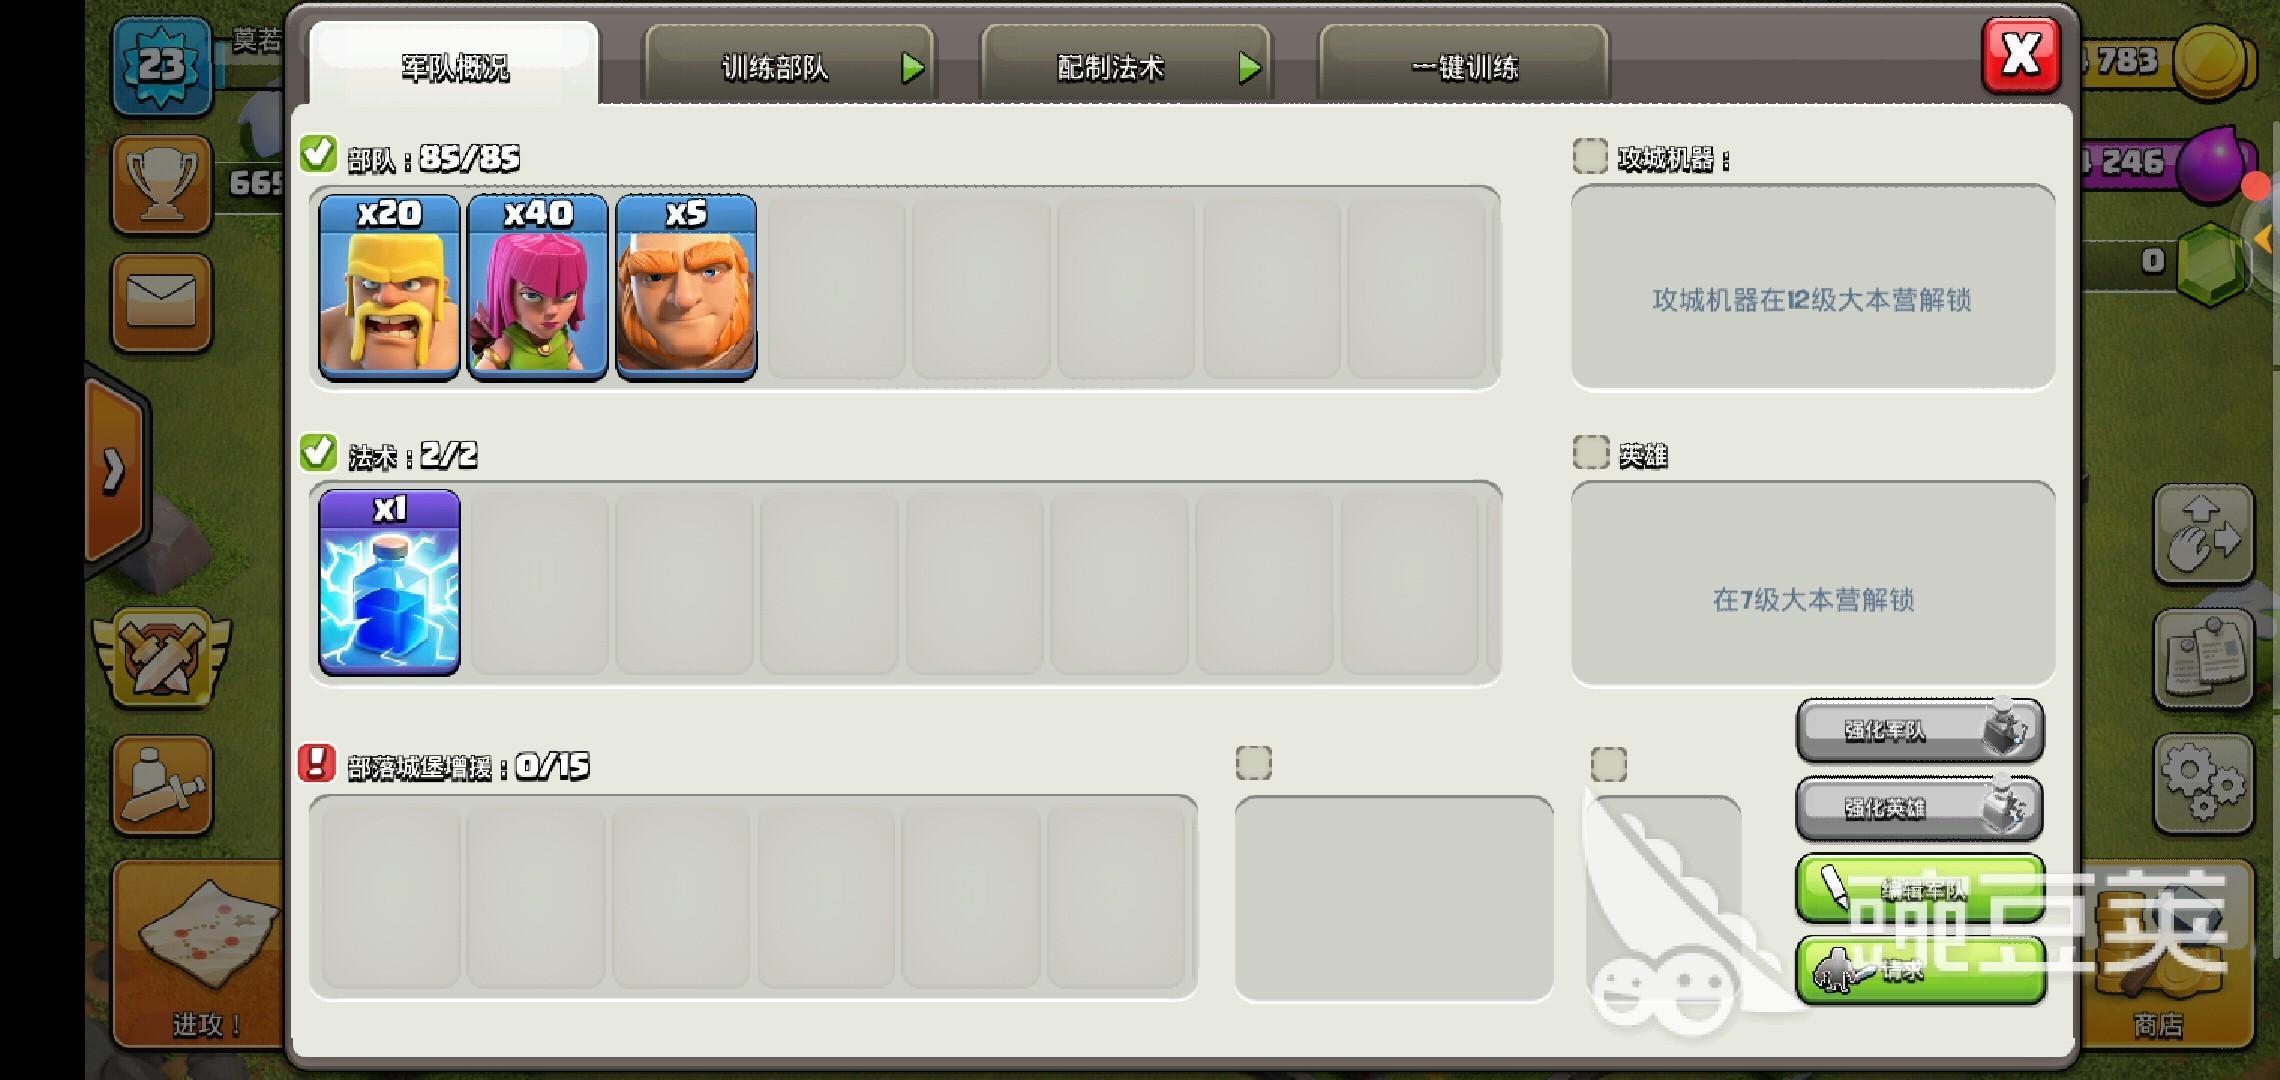Open the mailbox envelope icon
Viewport: 2280px width, 1080px height.
pos(161,303)
